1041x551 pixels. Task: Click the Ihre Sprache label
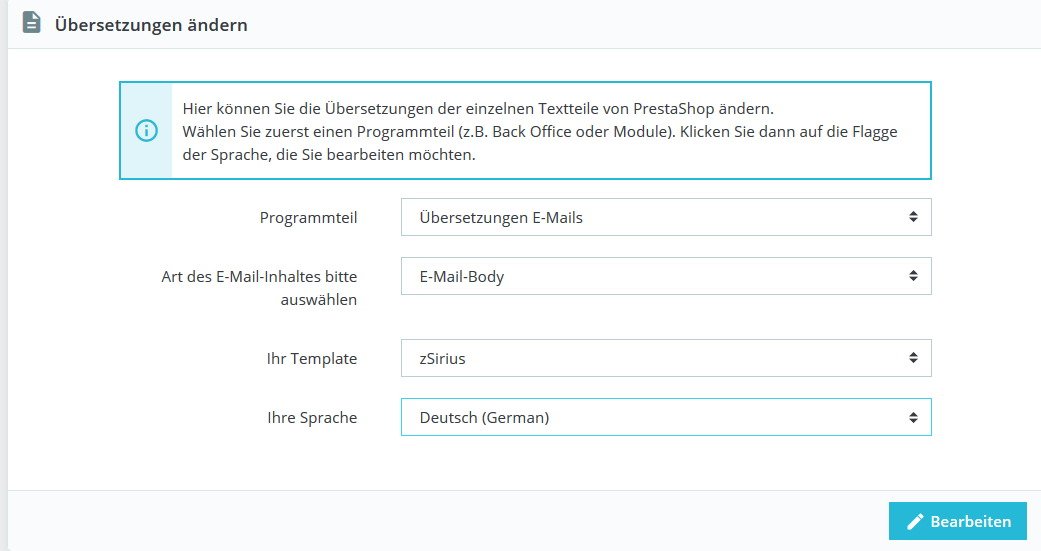coord(307,418)
